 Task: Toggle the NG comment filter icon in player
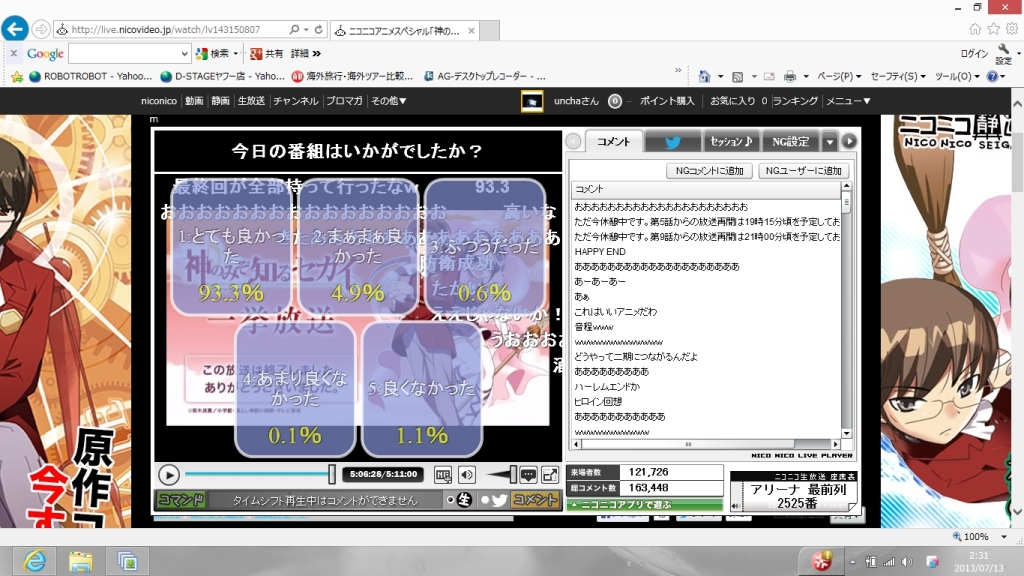point(443,475)
